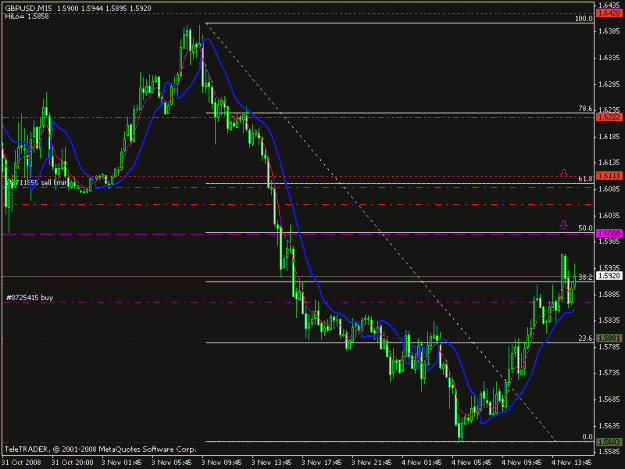Click the 1.5835 value on price scale
The height and width of the screenshot is (469, 625).
pos(609,320)
